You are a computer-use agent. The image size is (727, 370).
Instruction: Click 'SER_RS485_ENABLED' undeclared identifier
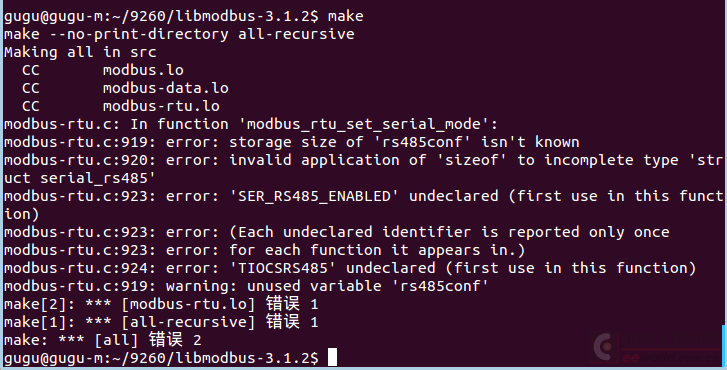click(x=314, y=196)
